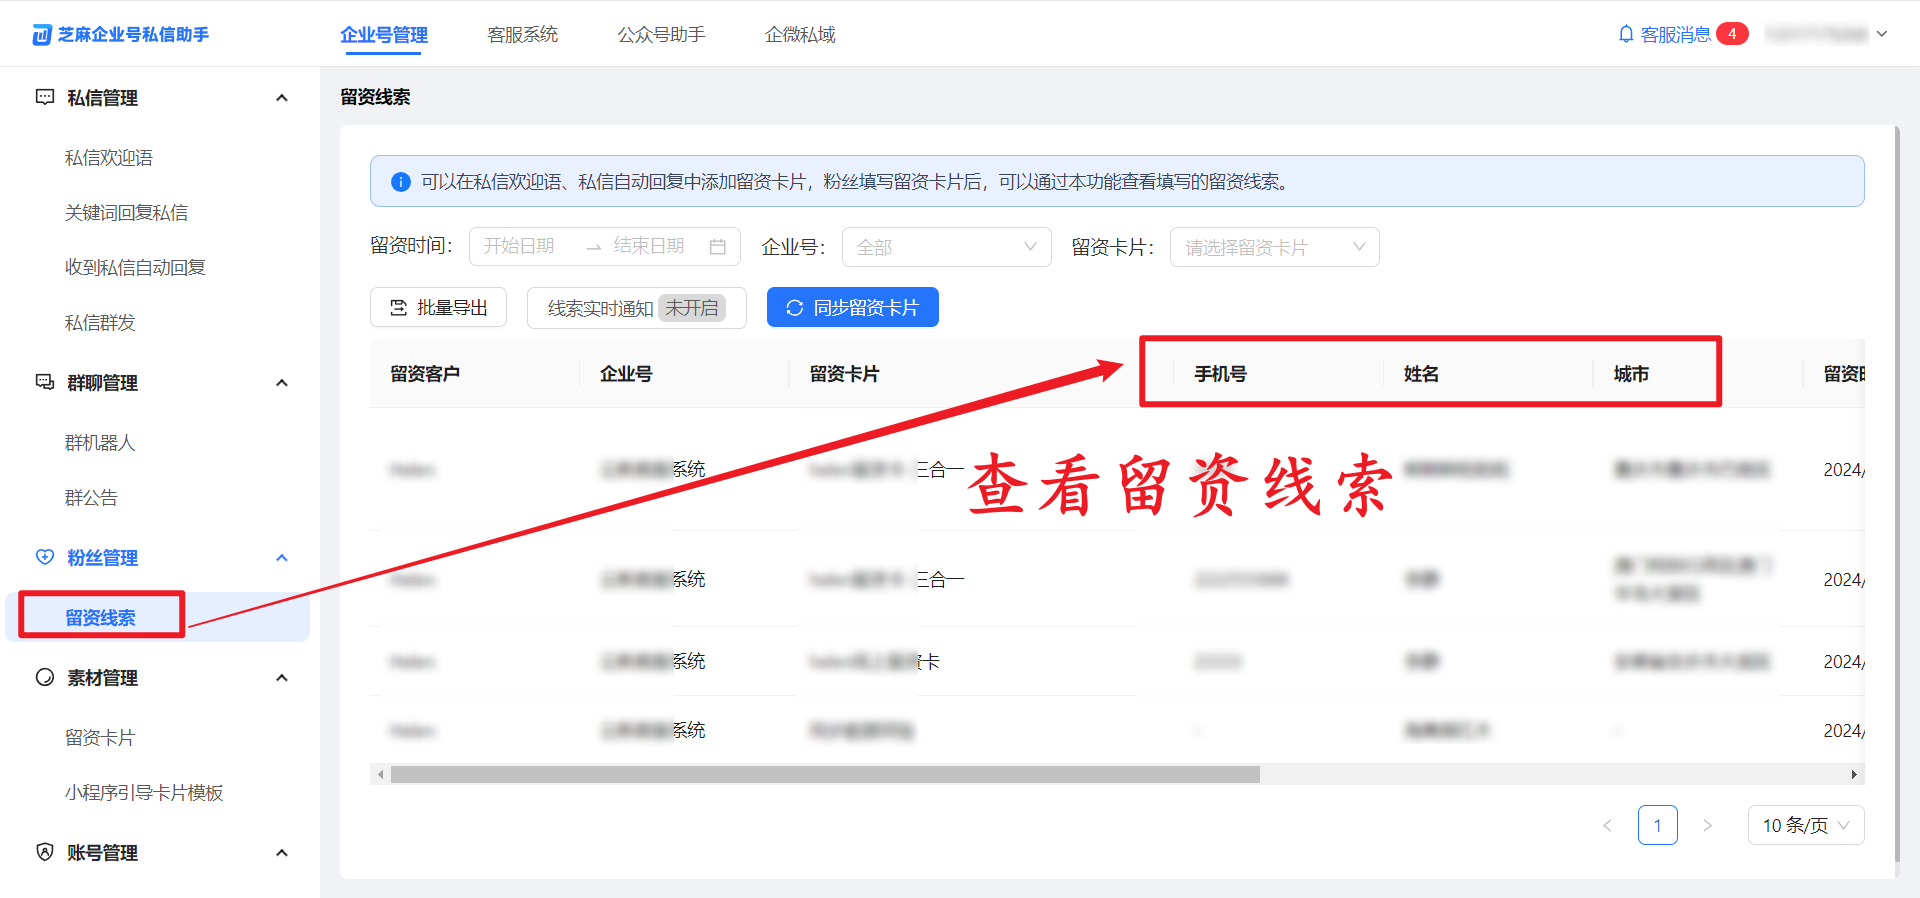This screenshot has height=898, width=1920.
Task: Click the 账号管理 shield icon
Action: pyautogui.click(x=45, y=852)
